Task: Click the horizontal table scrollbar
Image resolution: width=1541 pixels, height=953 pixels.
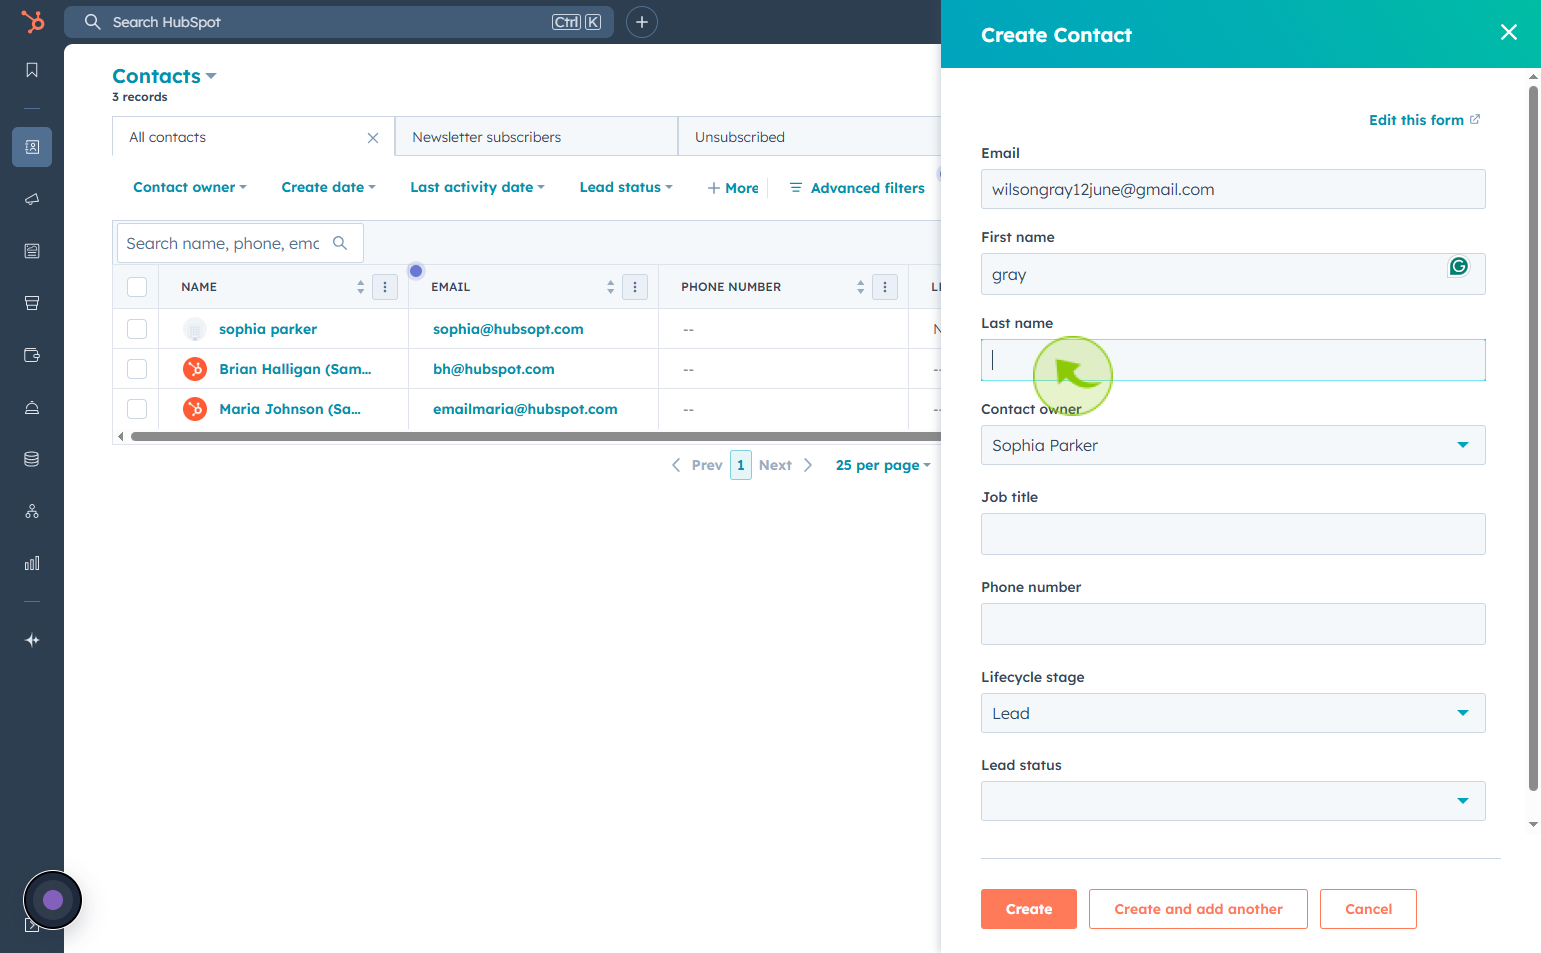Action: tap(535, 436)
